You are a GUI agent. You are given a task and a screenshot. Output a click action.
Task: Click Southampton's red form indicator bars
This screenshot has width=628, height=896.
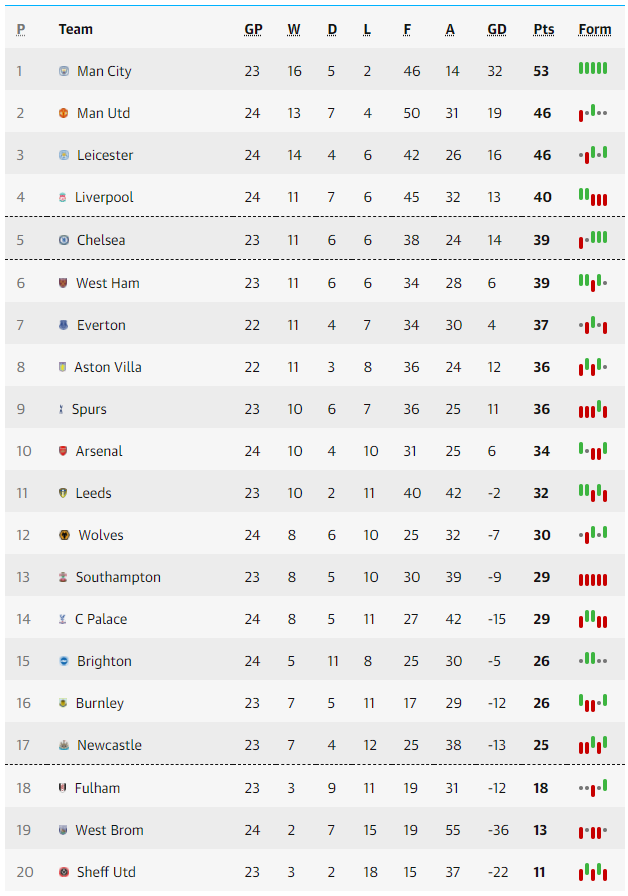(x=593, y=580)
